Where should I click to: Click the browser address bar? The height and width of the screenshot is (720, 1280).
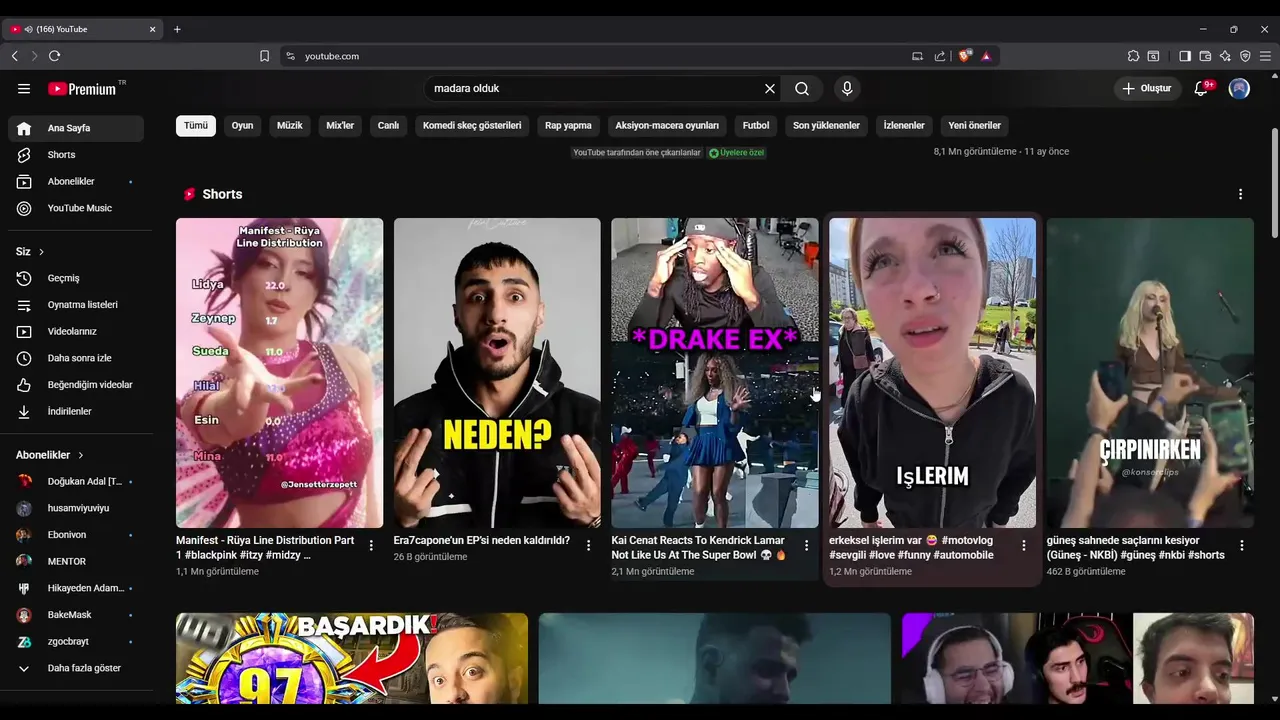pyautogui.click(x=600, y=56)
